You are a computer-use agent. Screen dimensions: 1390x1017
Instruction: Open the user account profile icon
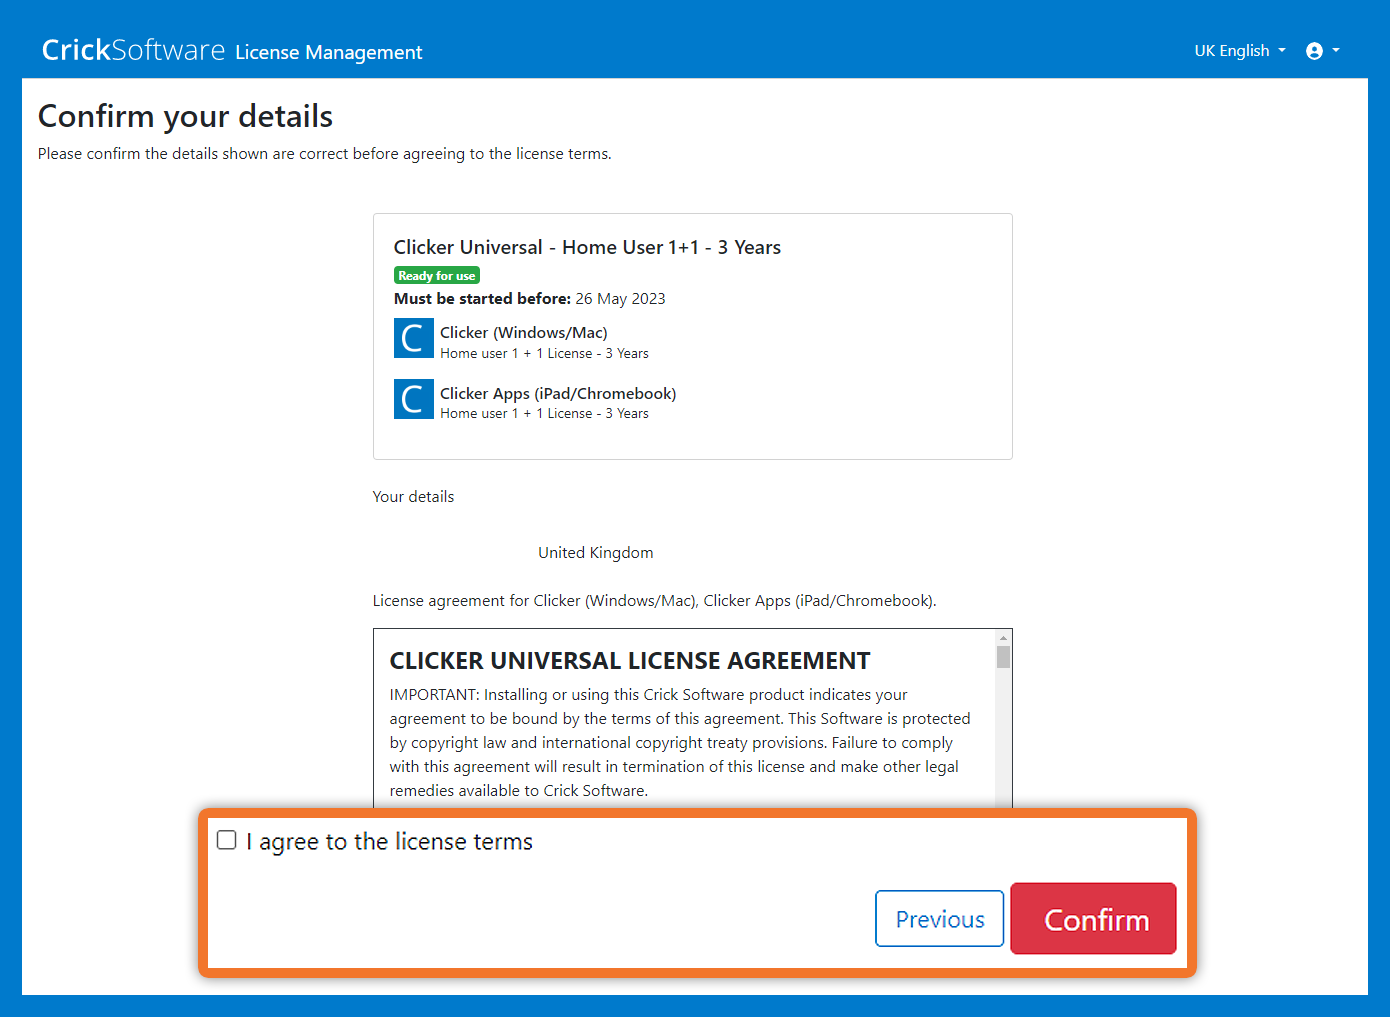pyautogui.click(x=1314, y=51)
